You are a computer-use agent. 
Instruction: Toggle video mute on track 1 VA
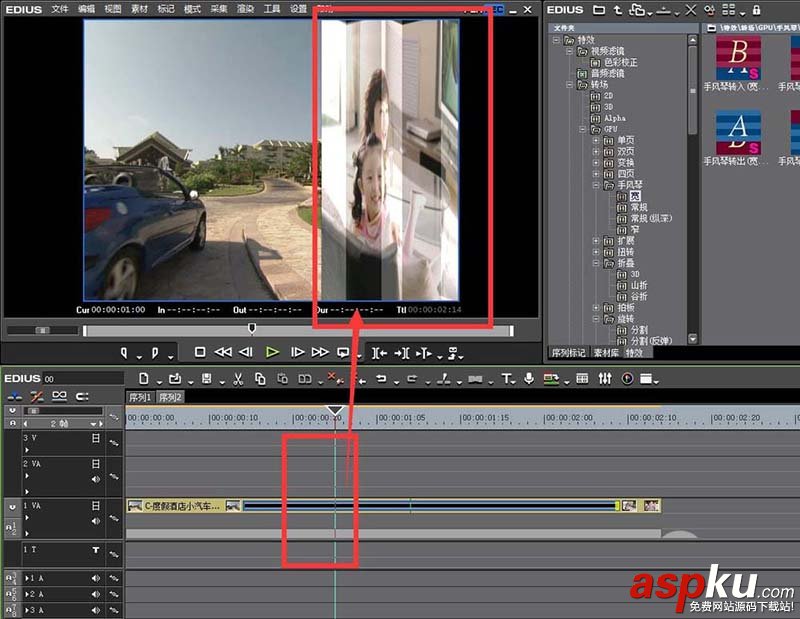tap(95, 506)
